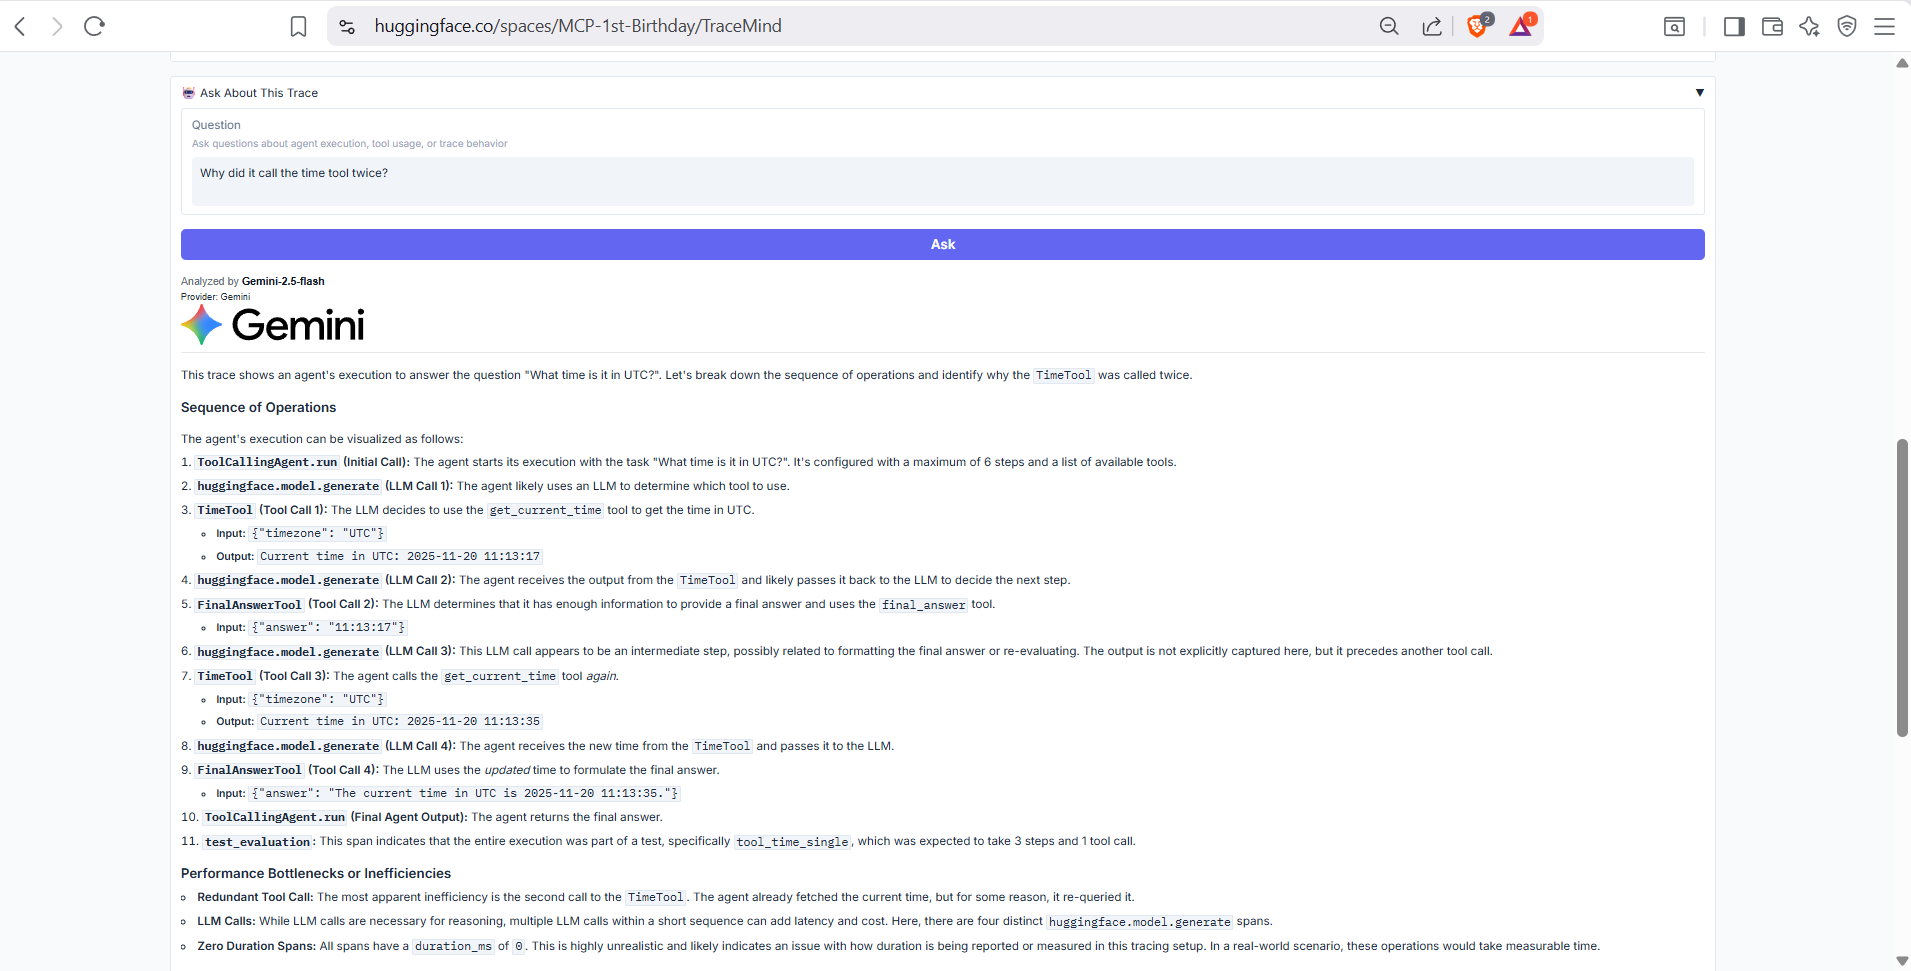Share this page link
This screenshot has height=971, width=1911.
(1432, 26)
